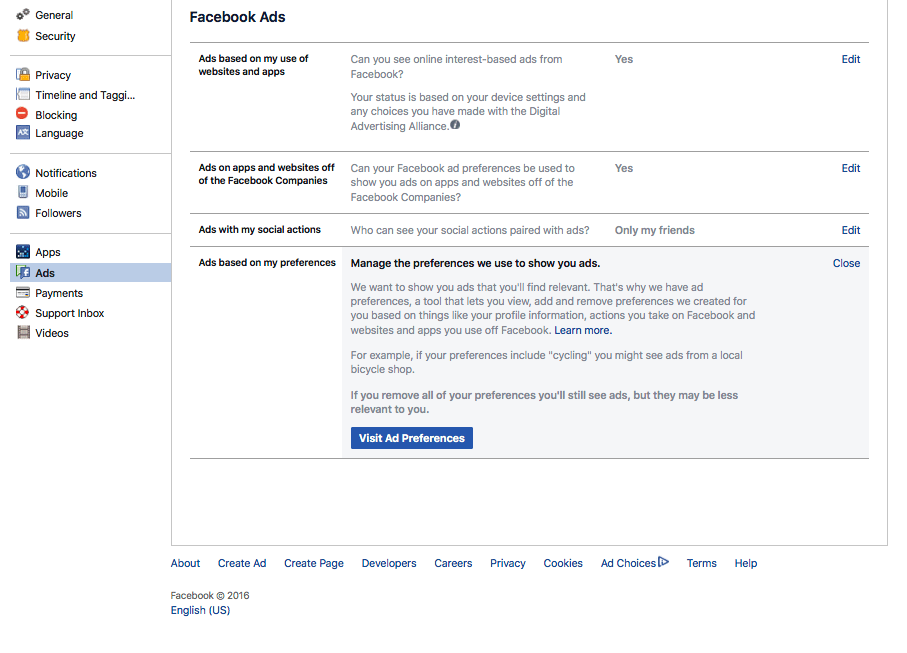Click the Security badge icon
This screenshot has height=653, width=907.
23,36
